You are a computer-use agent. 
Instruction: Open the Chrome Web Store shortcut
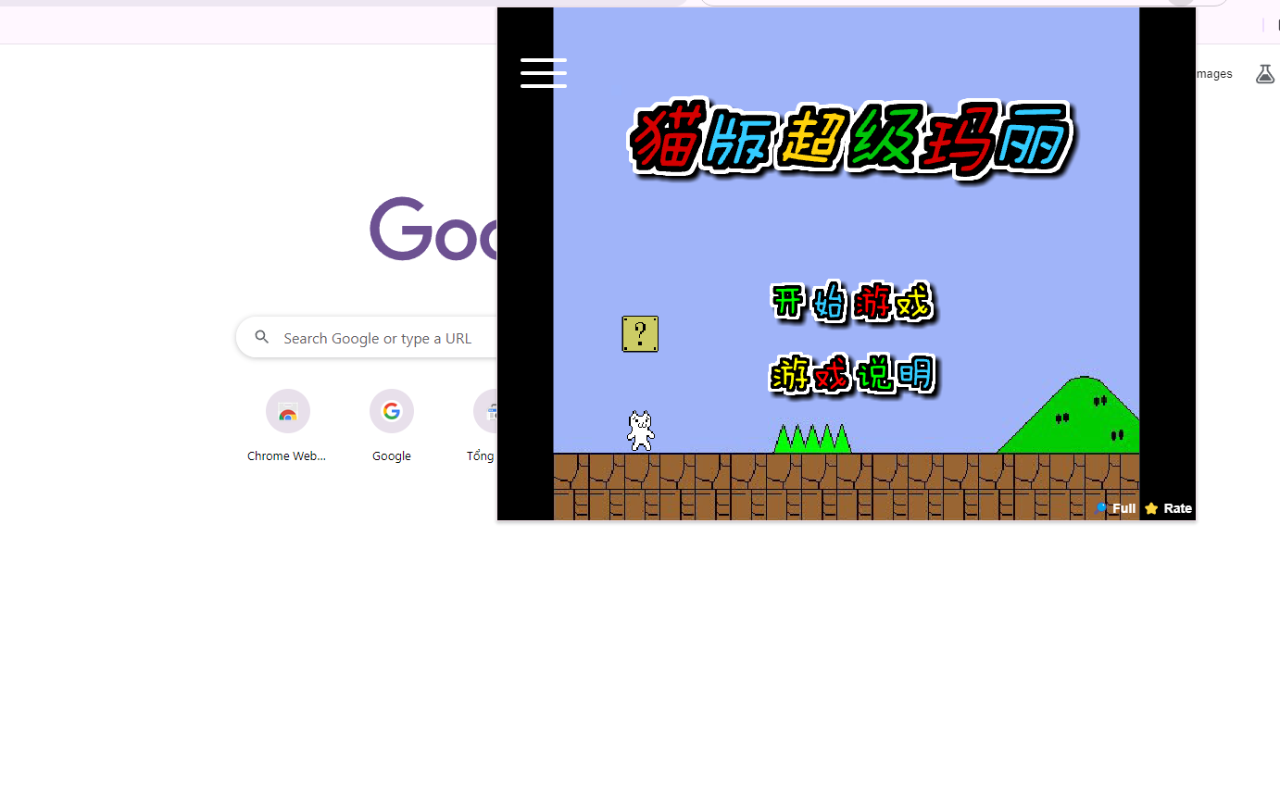click(287, 412)
